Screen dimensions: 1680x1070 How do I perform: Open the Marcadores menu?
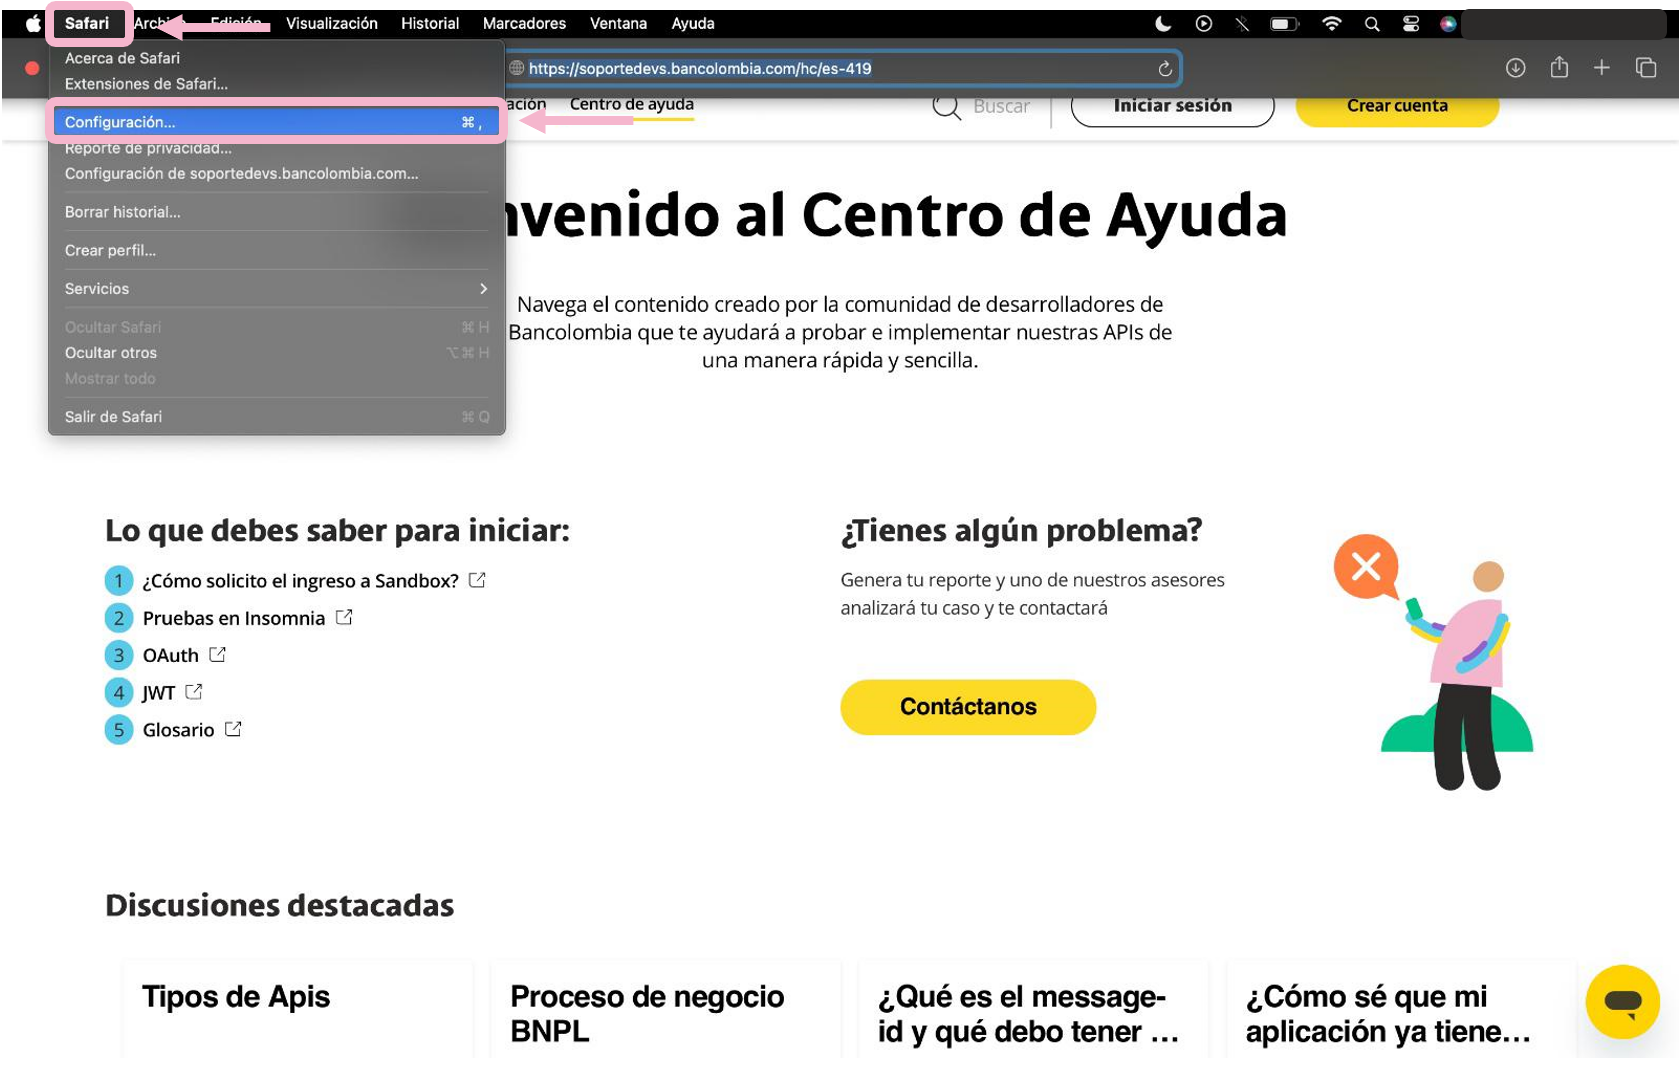pyautogui.click(x=524, y=23)
